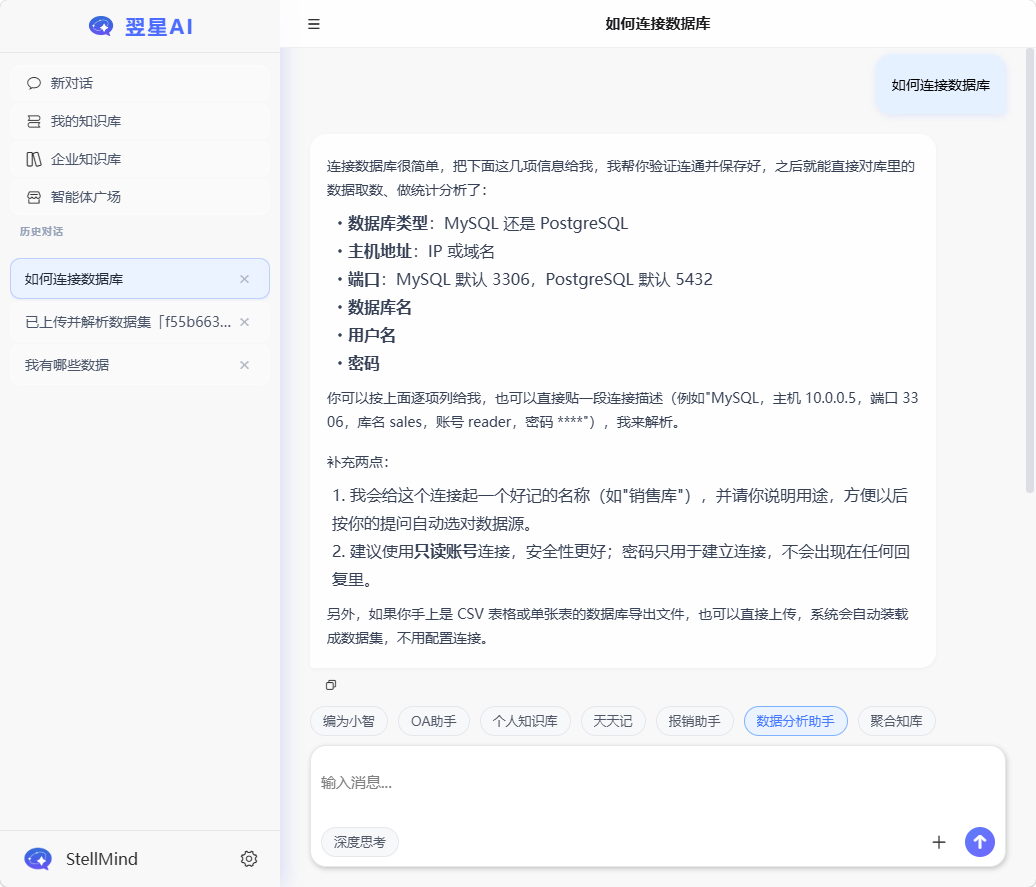Select the OA助手 agent chip
This screenshot has width=1036, height=887.
[x=433, y=721]
